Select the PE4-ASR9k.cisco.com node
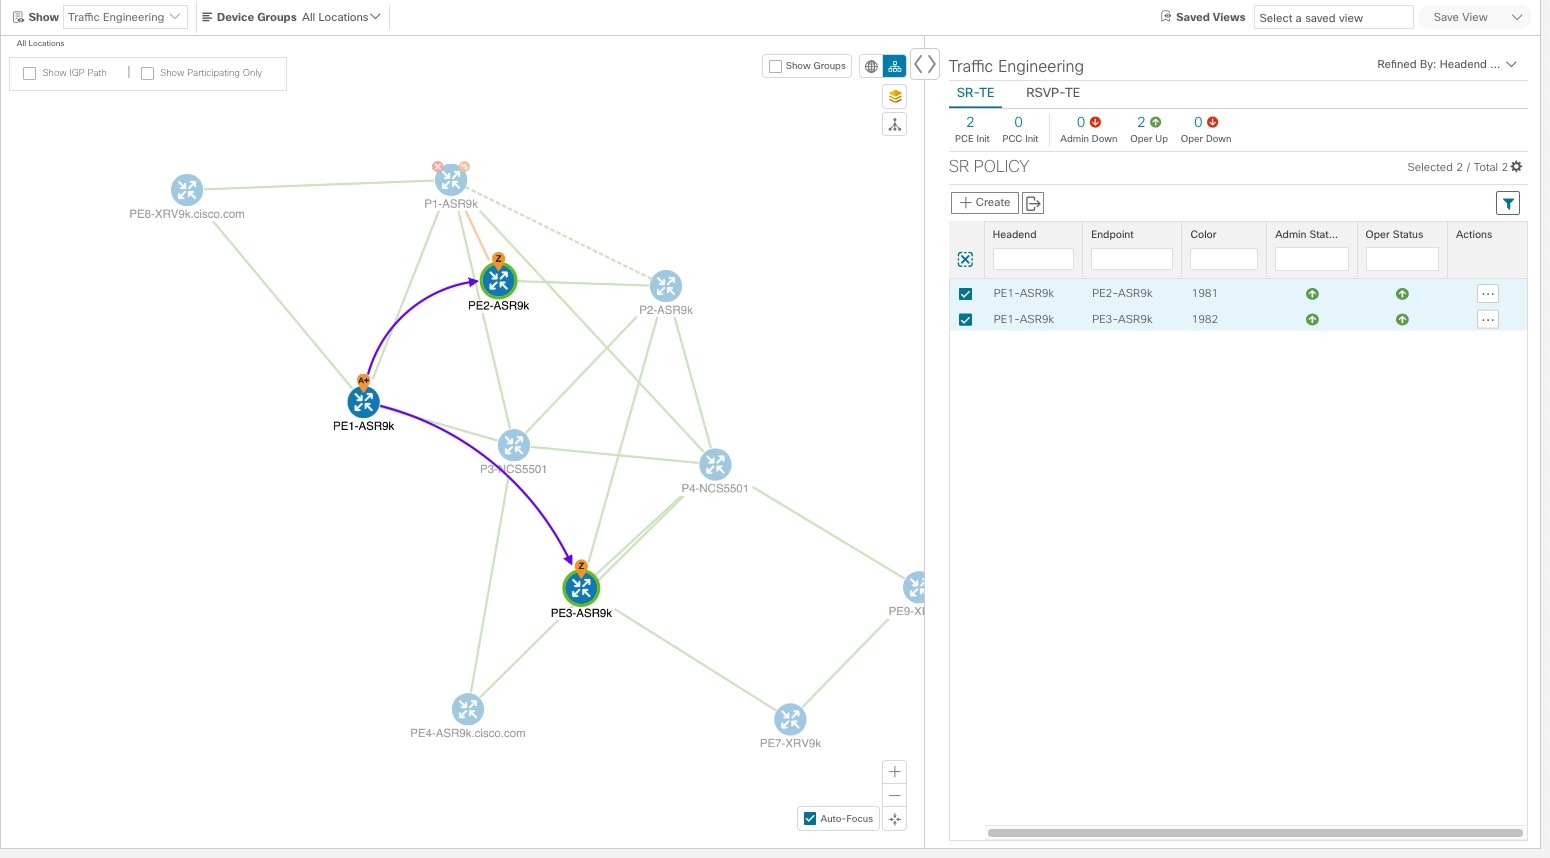 coord(467,709)
